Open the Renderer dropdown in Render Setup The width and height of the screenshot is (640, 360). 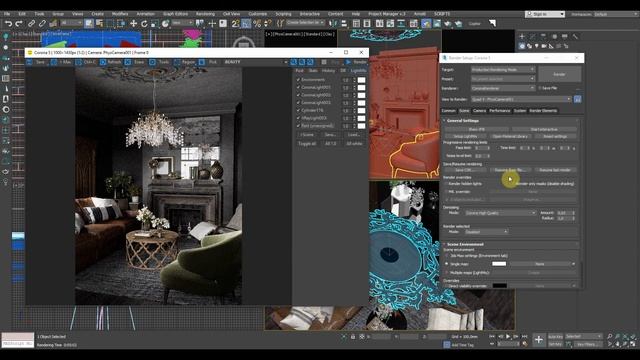pyautogui.click(x=503, y=88)
